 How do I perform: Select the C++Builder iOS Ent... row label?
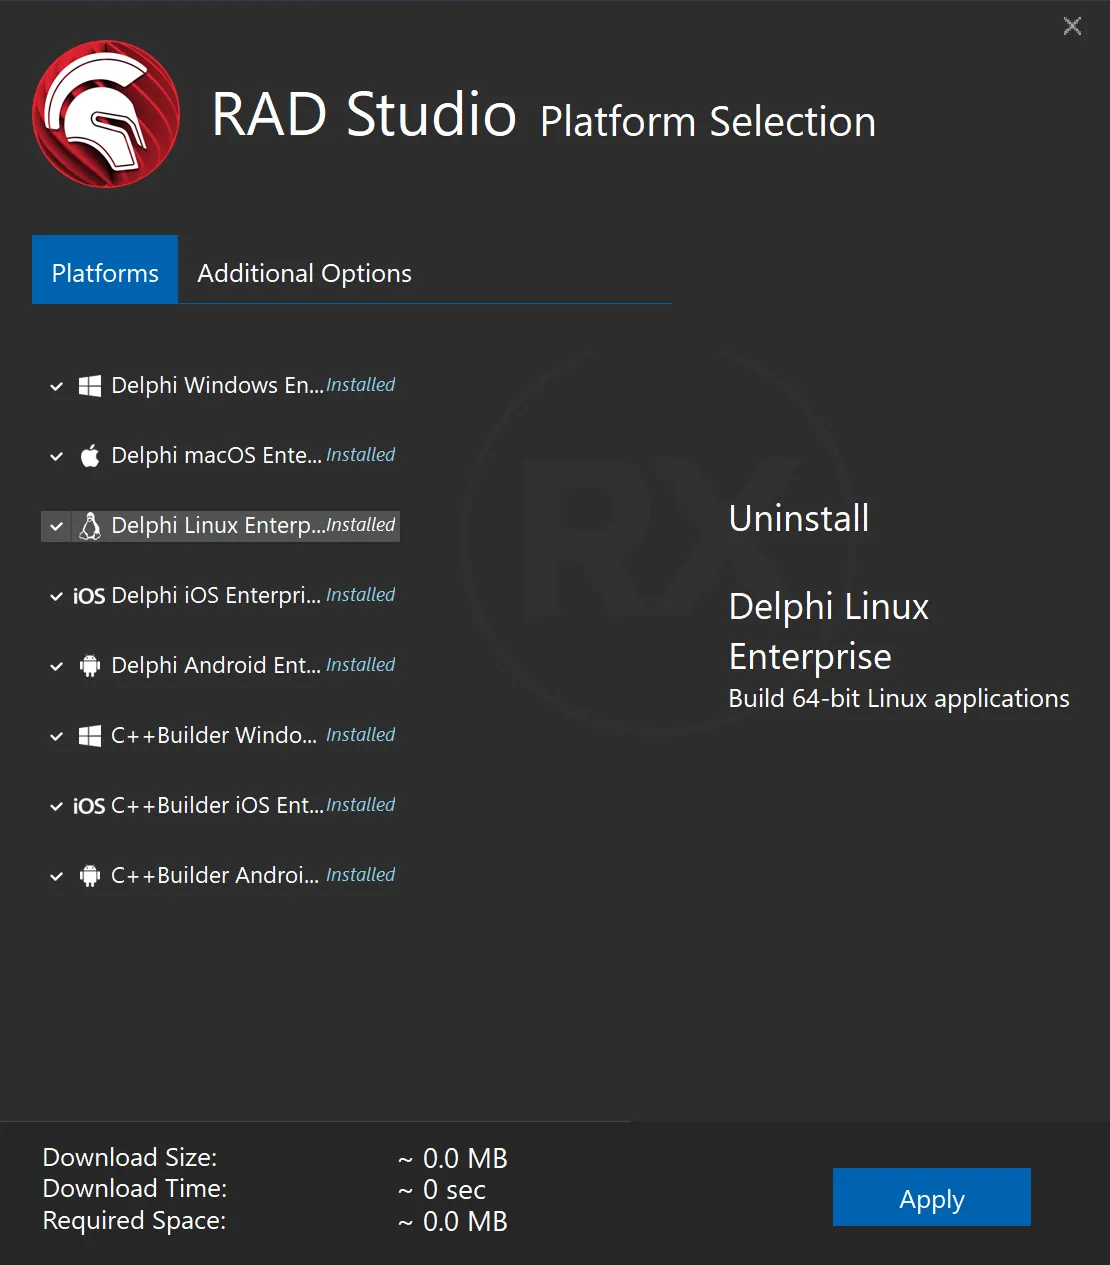(x=217, y=805)
